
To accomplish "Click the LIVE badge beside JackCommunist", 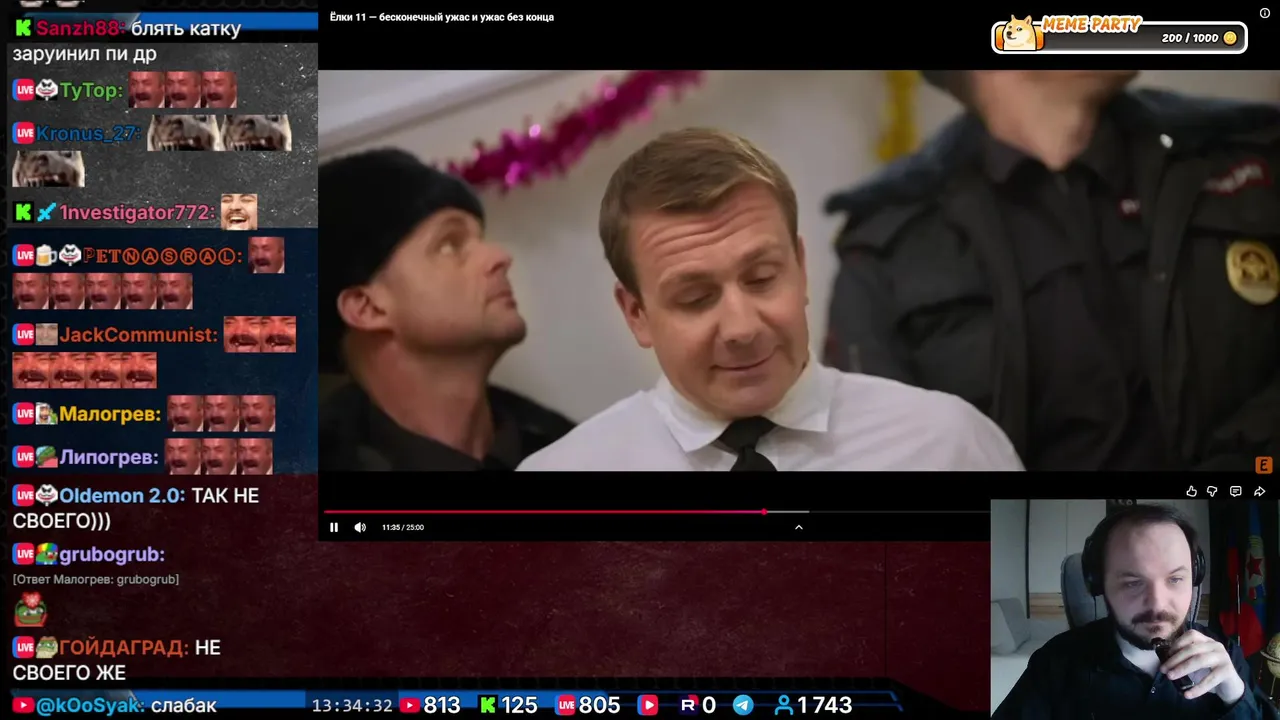I will coord(24,335).
